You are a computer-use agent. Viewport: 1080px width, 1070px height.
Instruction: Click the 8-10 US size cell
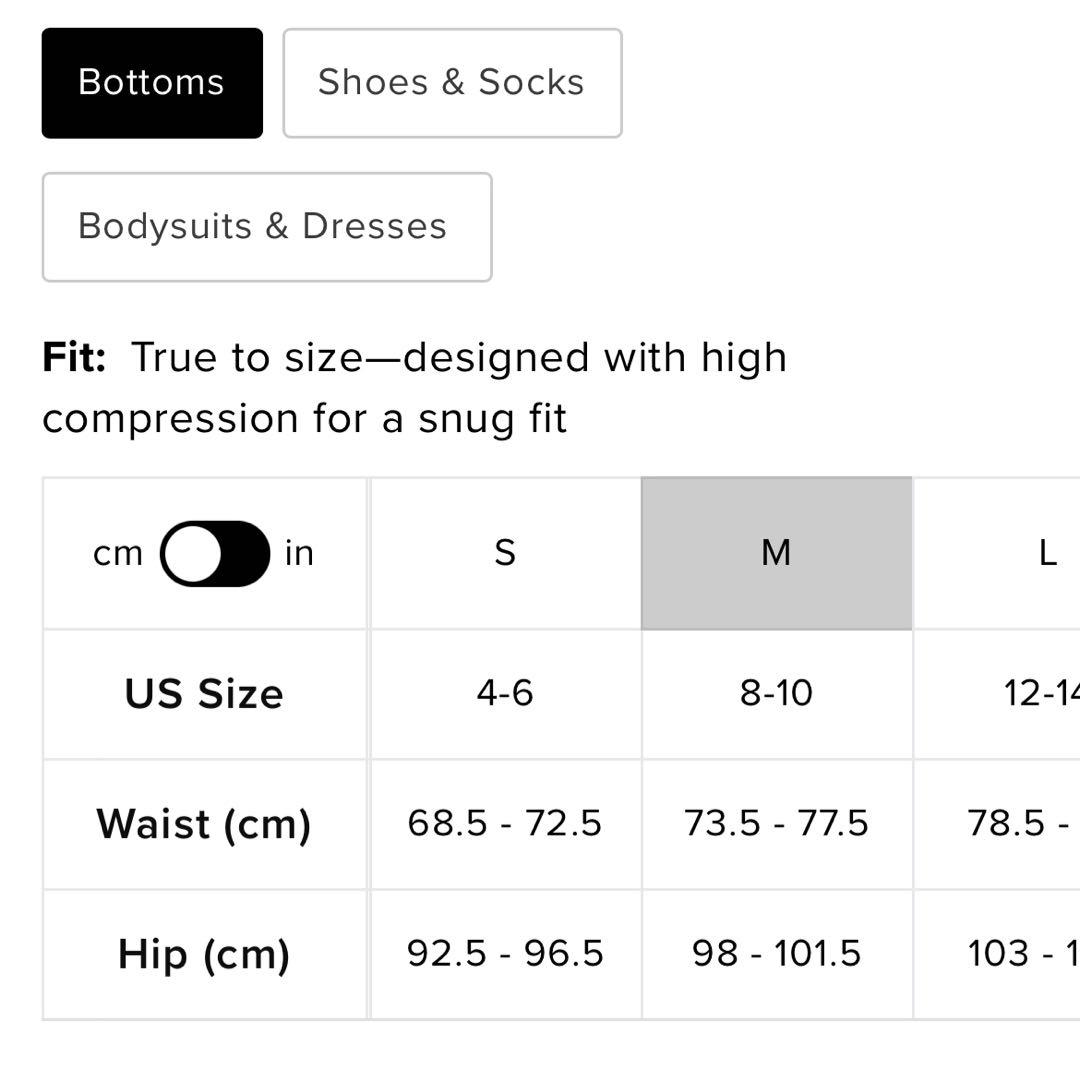[776, 693]
